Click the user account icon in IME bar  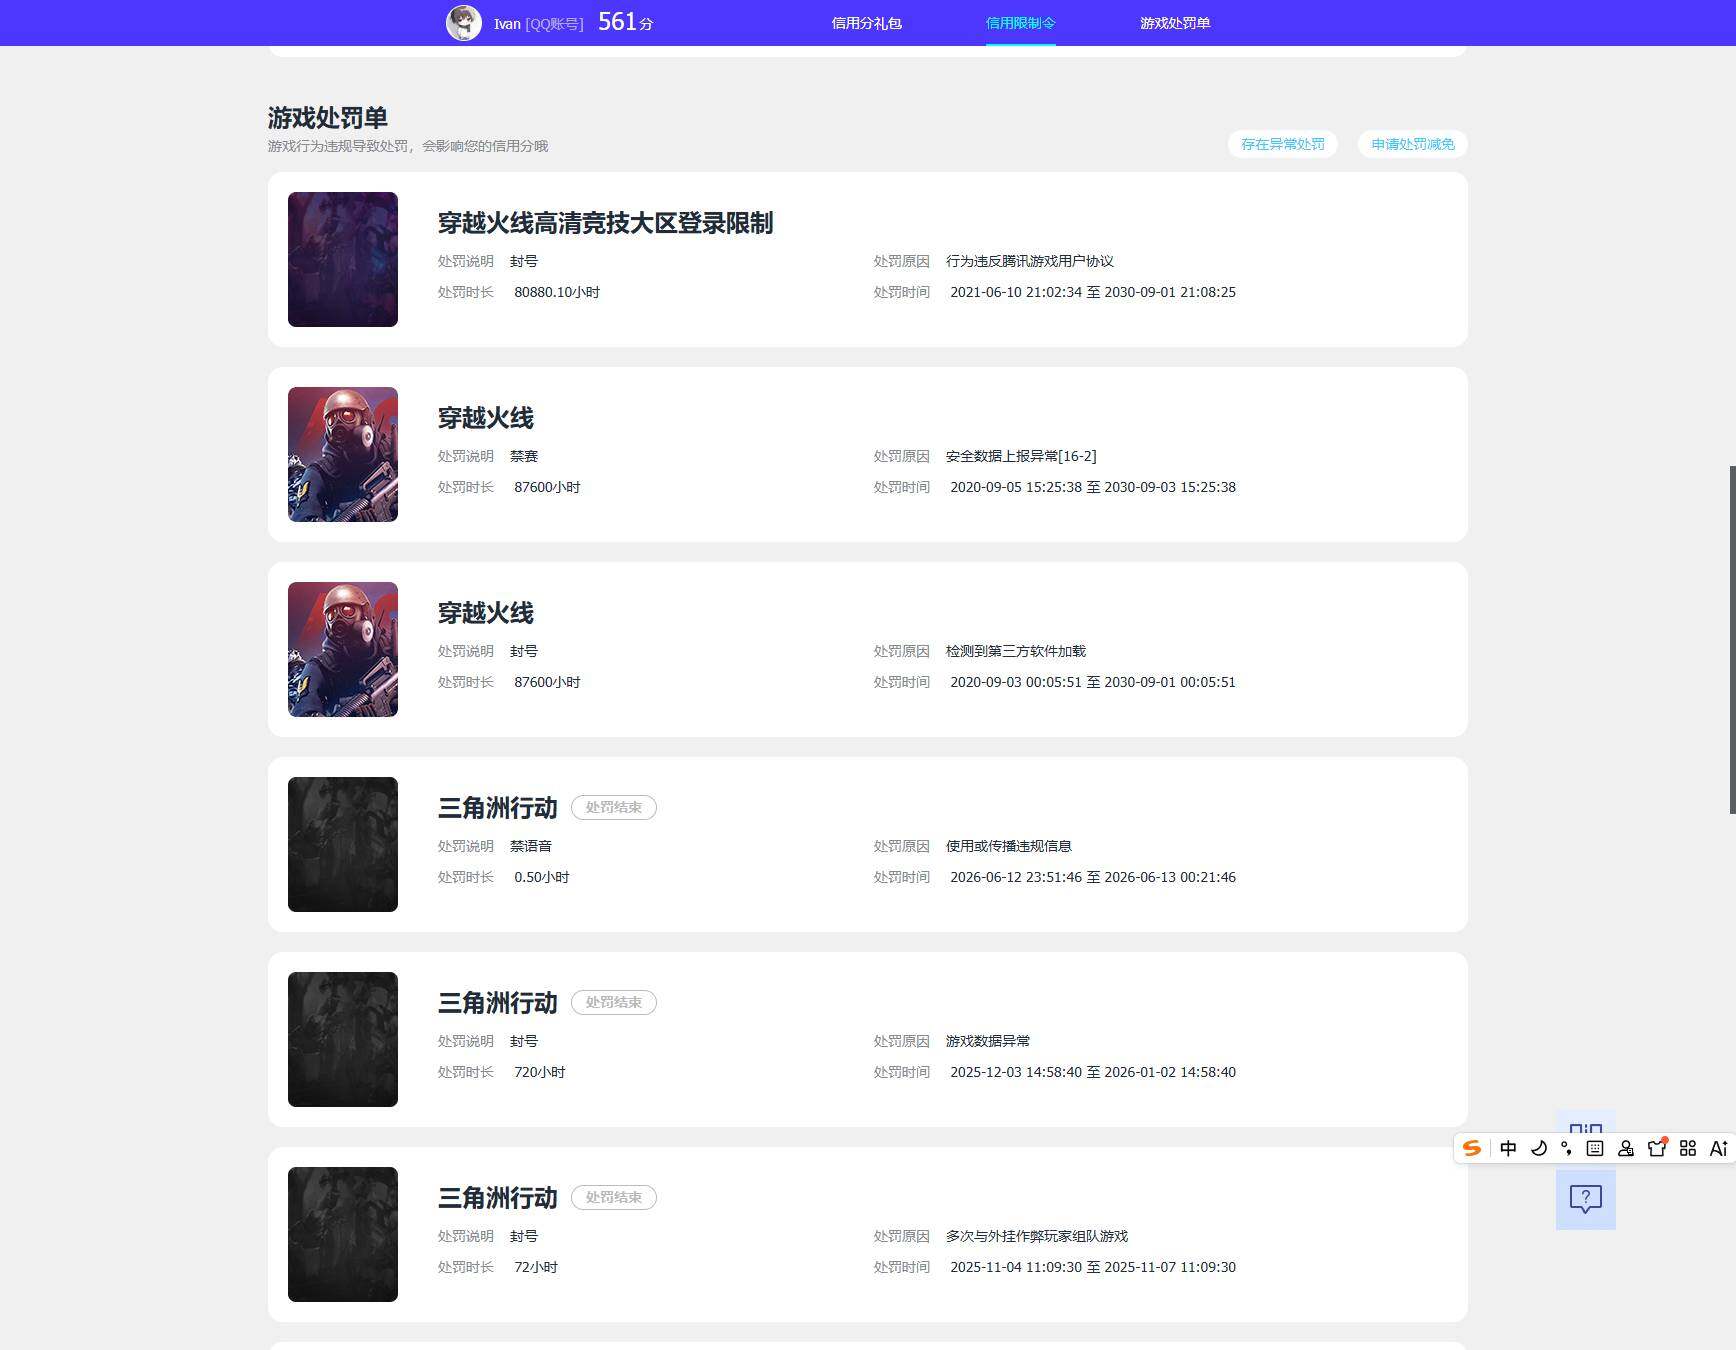(x=1626, y=1148)
